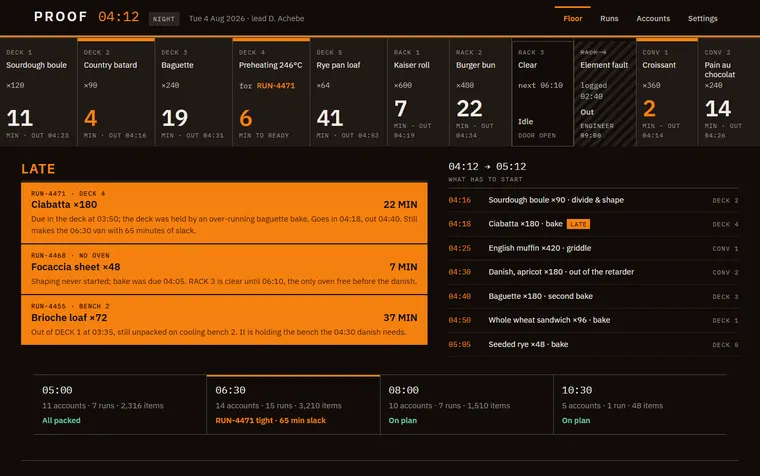This screenshot has width=760, height=476.
Task: Click 'RUN-4471 tight · 65 min slack' status
Action: point(270,420)
